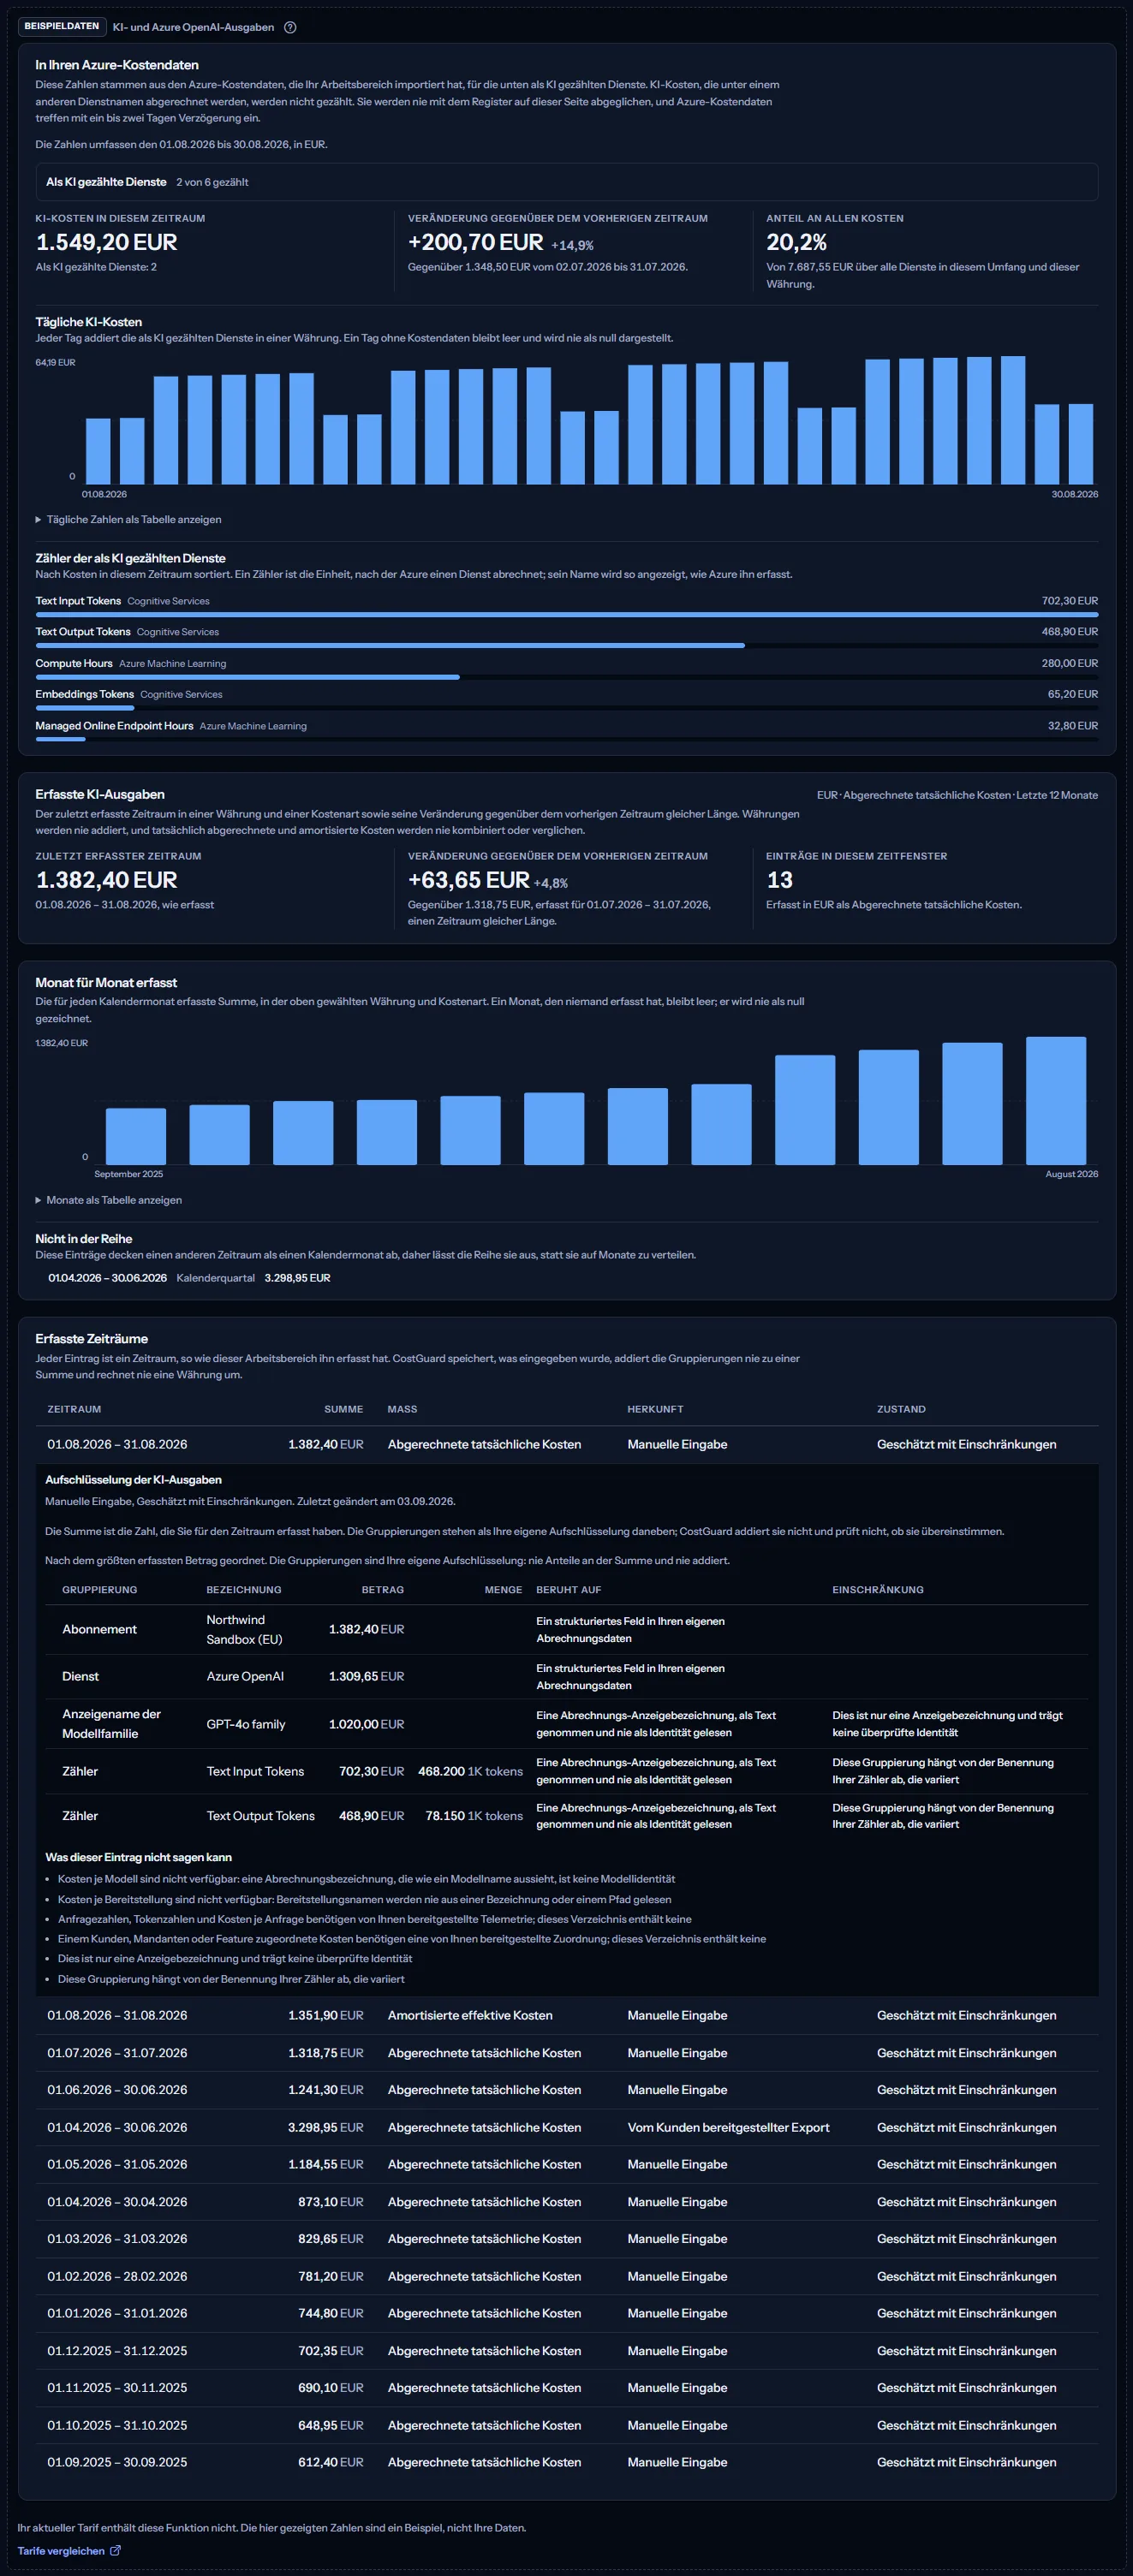Click the 468.200 token quantity

pos(441,1771)
